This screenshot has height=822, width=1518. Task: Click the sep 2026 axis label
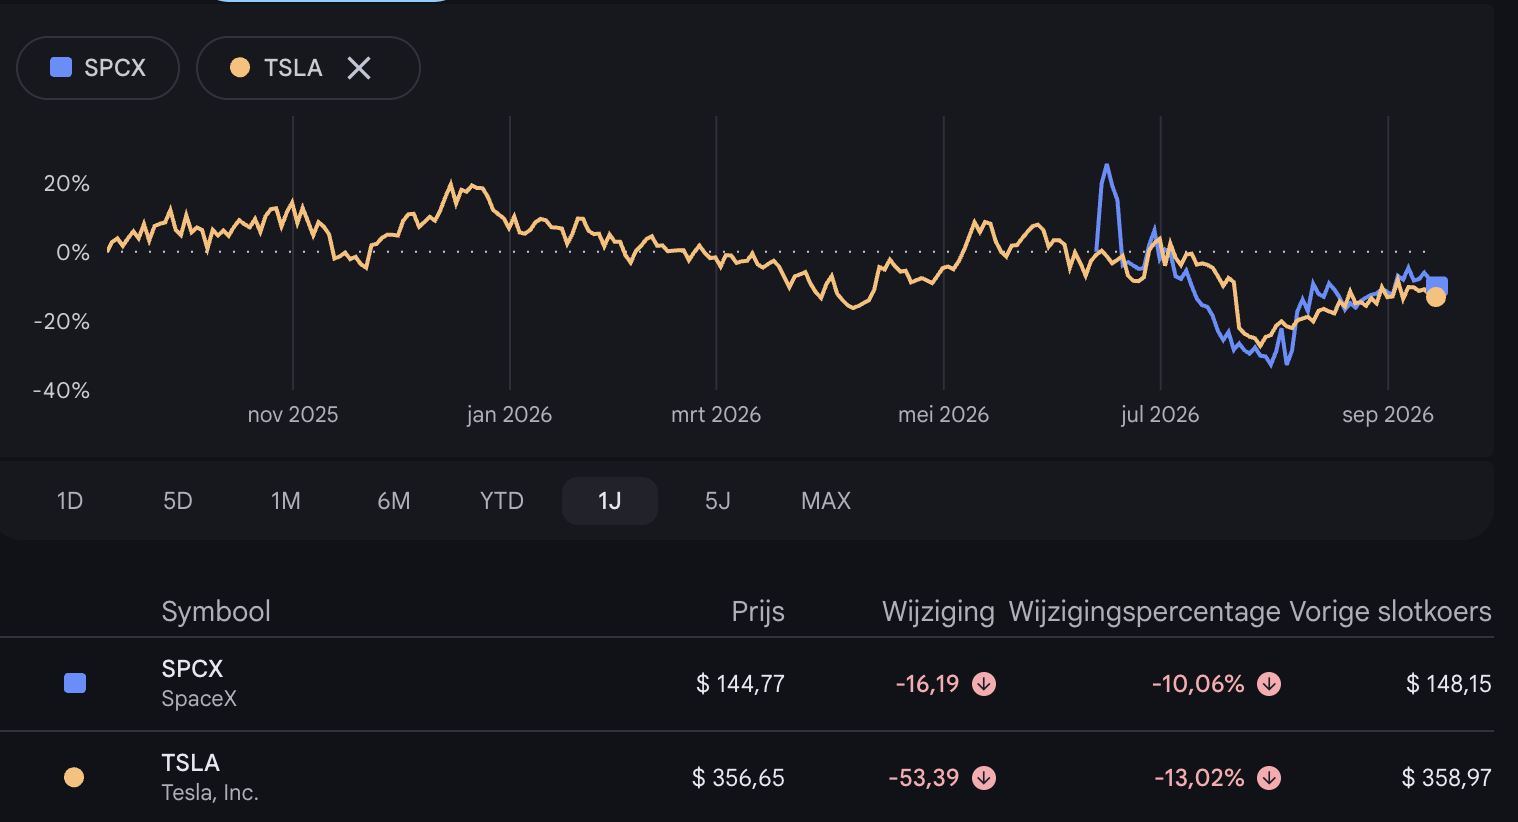(1388, 415)
